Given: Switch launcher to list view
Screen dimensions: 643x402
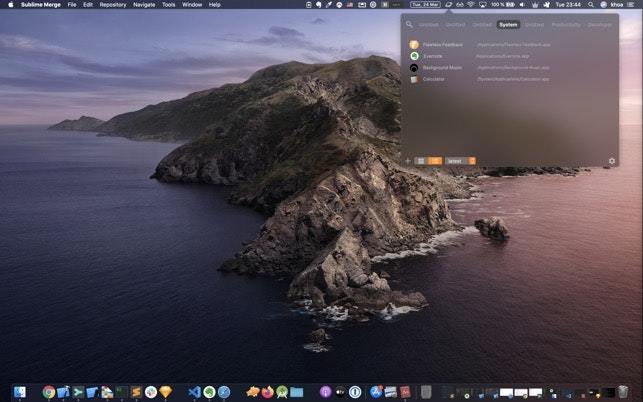Looking at the screenshot, I should click(435, 161).
